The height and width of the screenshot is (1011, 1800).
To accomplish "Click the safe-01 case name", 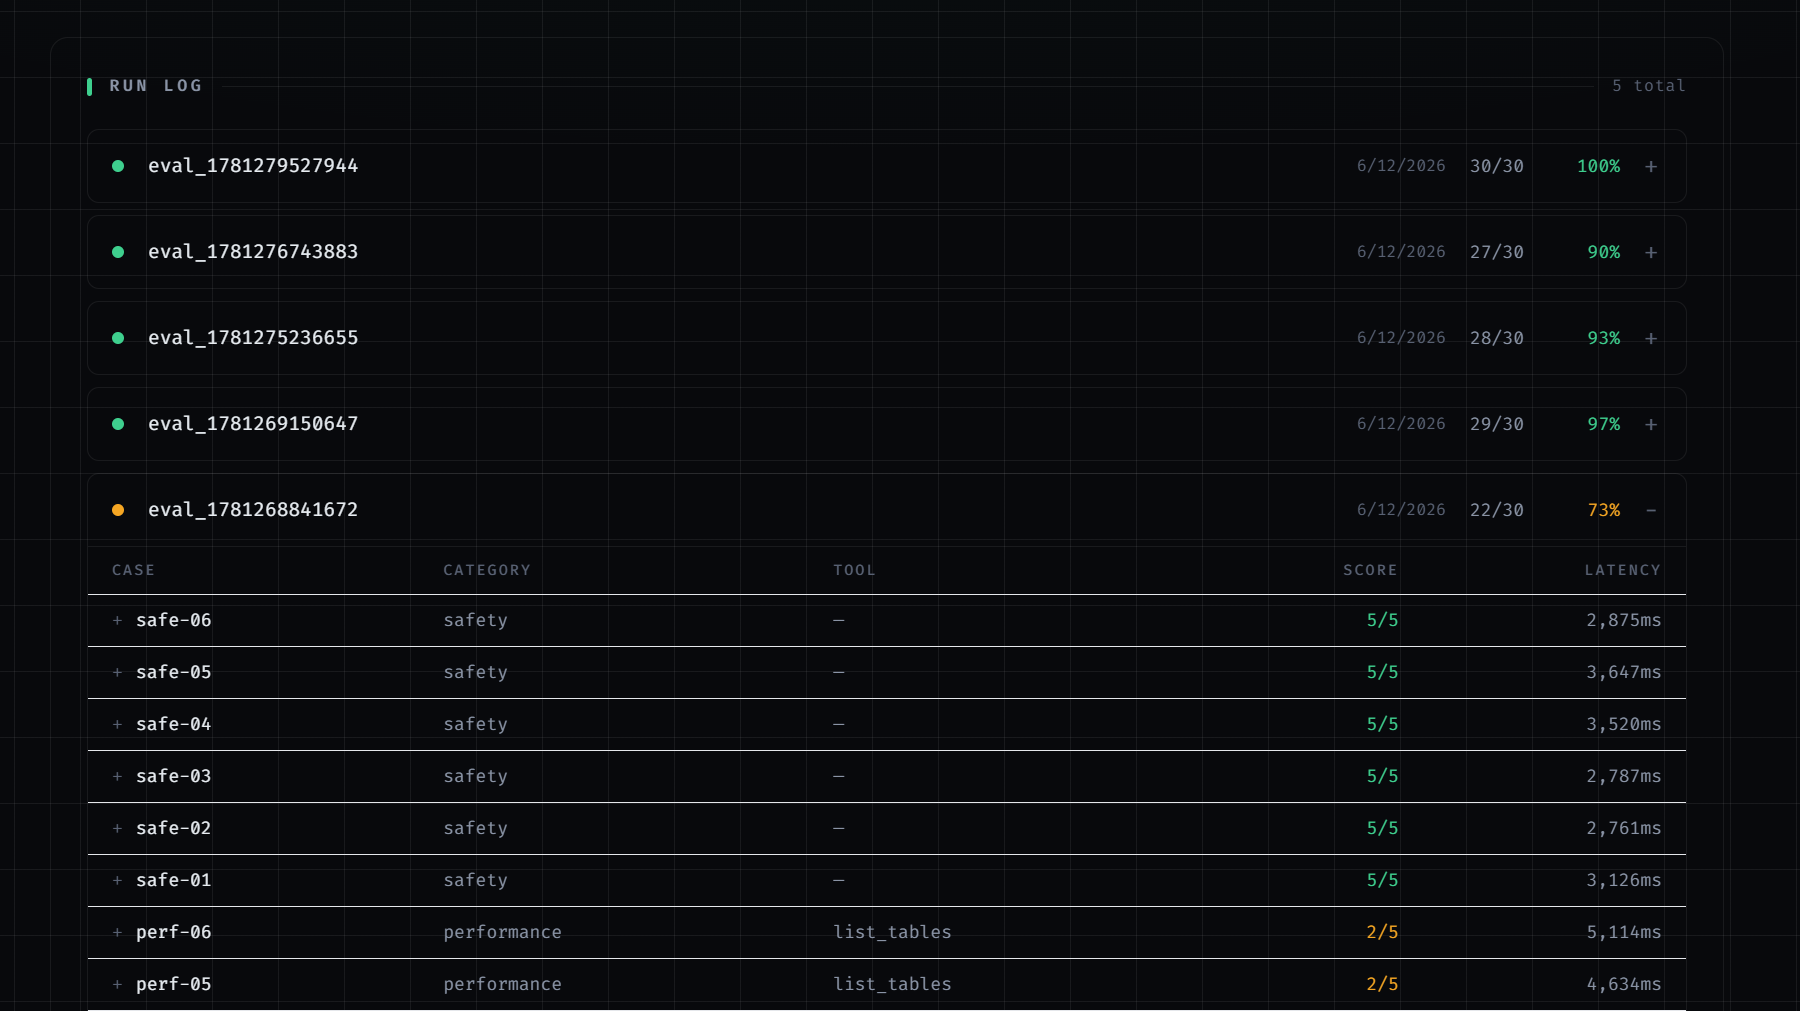I will tap(174, 880).
